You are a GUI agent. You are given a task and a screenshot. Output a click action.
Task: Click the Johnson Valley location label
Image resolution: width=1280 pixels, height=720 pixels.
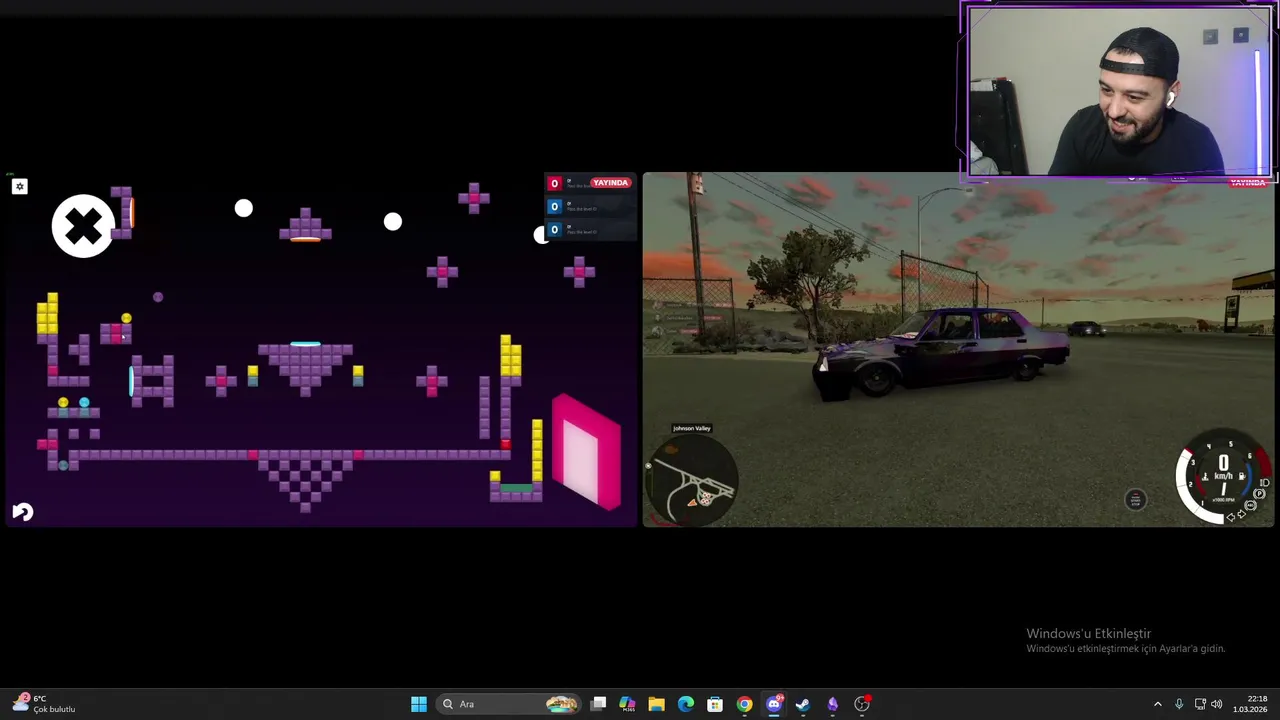tap(691, 428)
